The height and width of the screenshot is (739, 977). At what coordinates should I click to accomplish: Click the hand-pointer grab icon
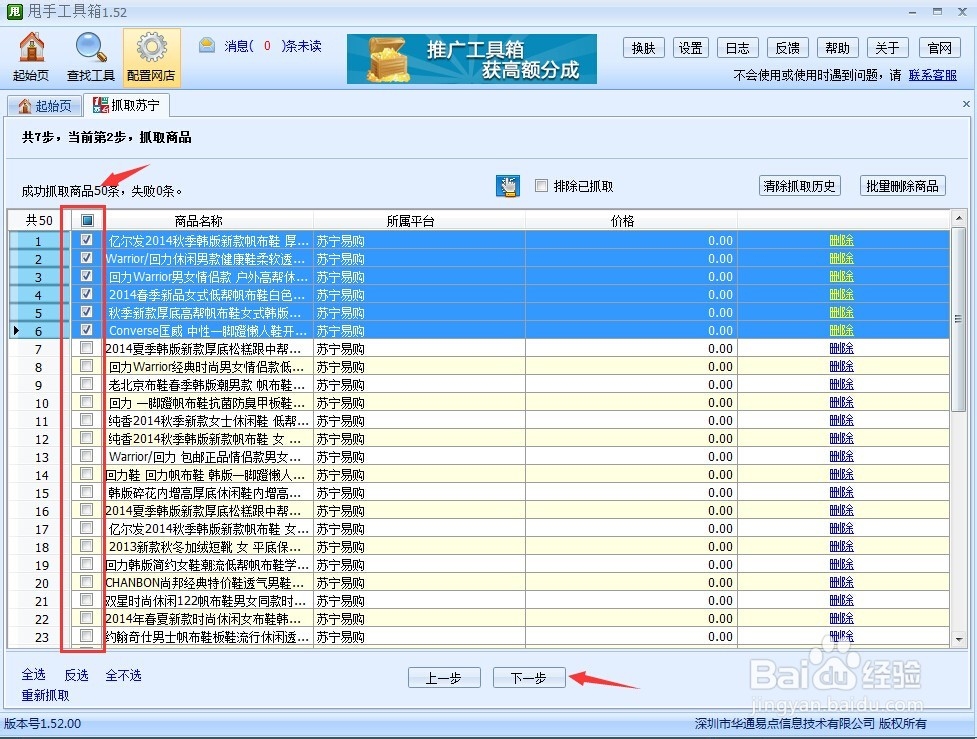[x=508, y=186]
